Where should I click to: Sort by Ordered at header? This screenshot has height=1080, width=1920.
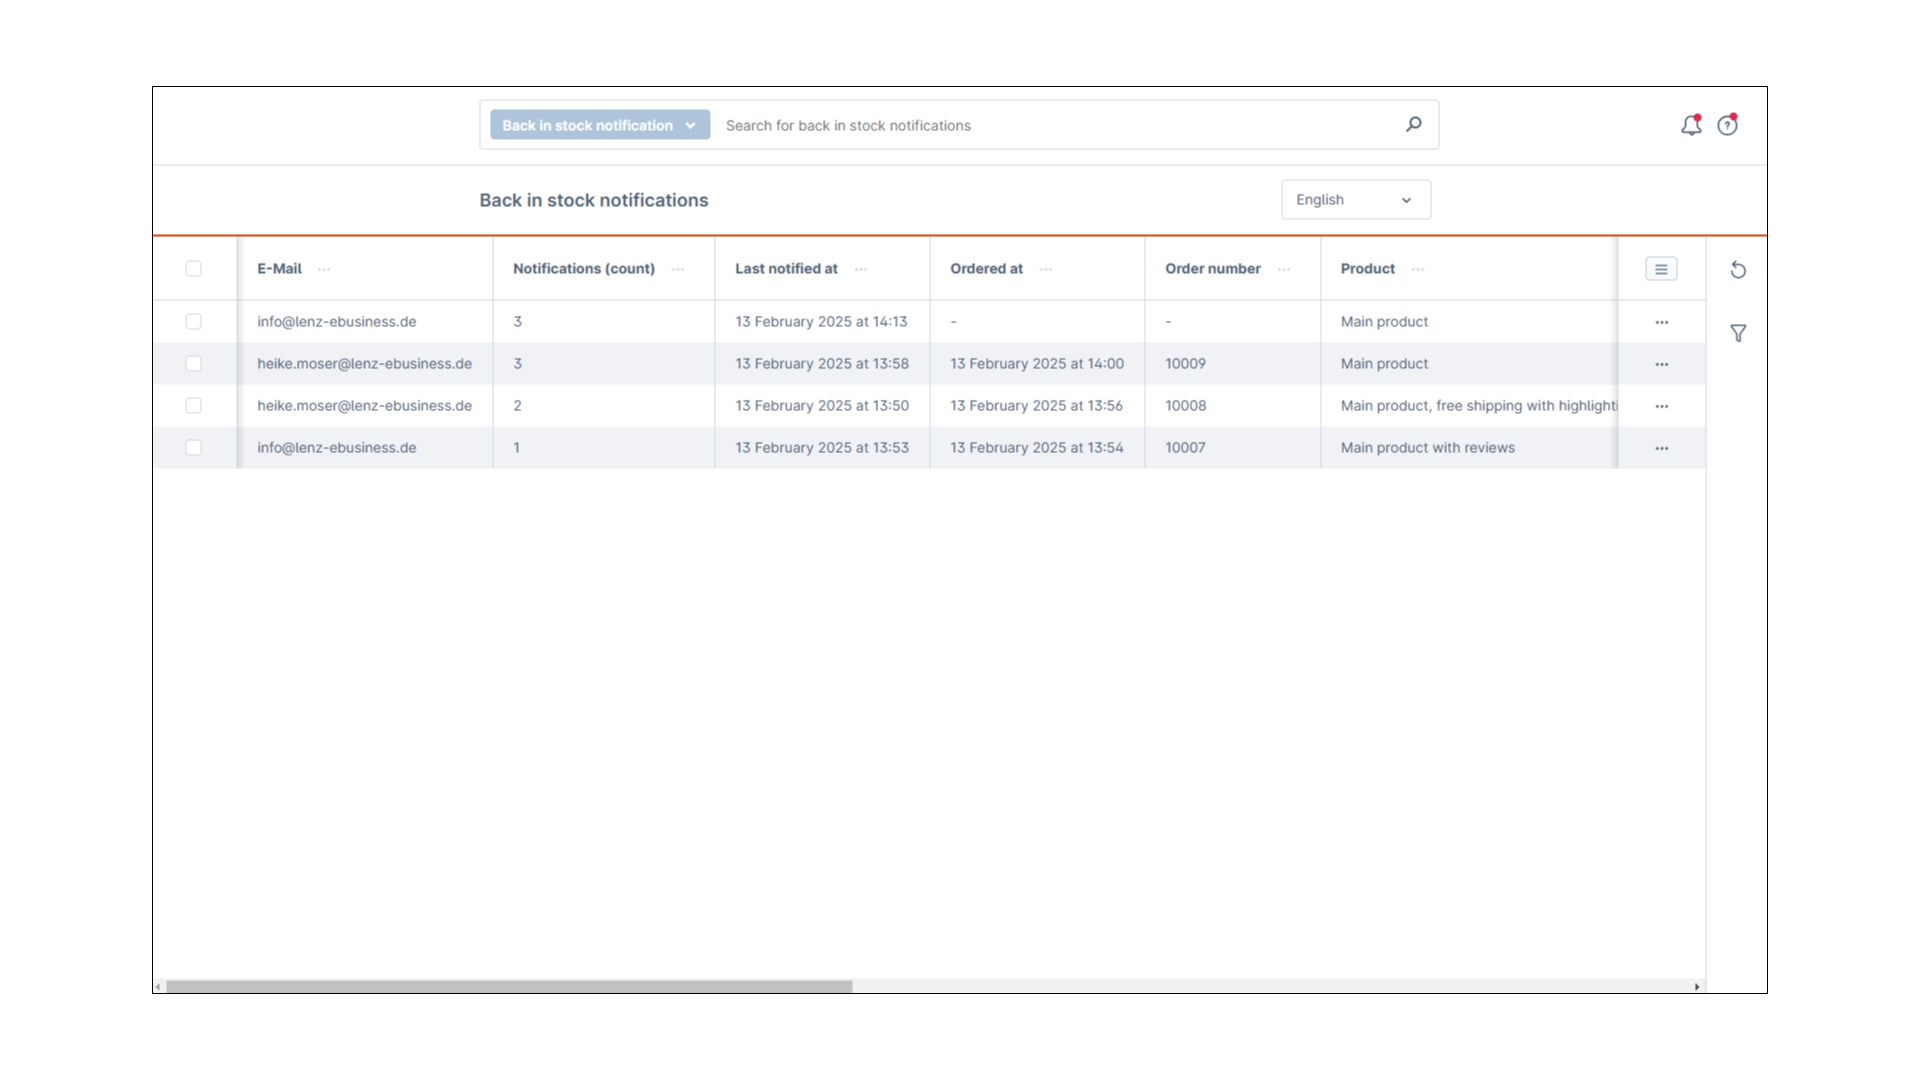coord(986,268)
